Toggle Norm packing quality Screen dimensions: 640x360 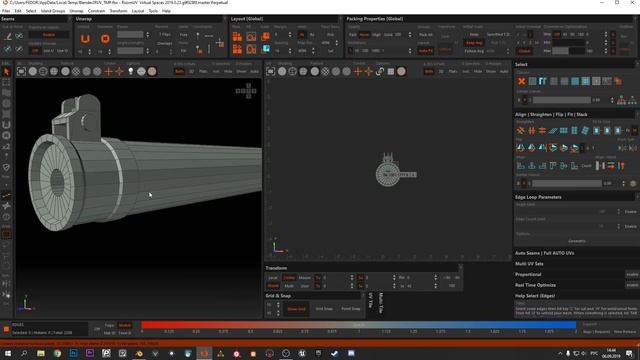[x=364, y=35]
